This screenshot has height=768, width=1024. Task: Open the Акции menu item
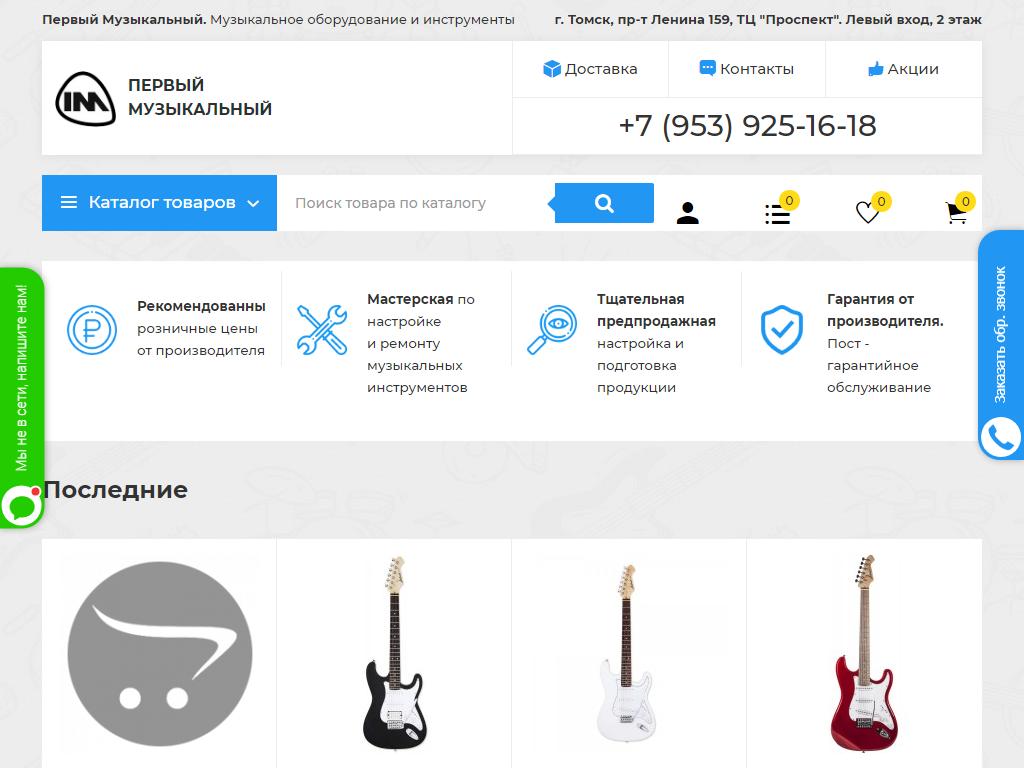(x=903, y=69)
